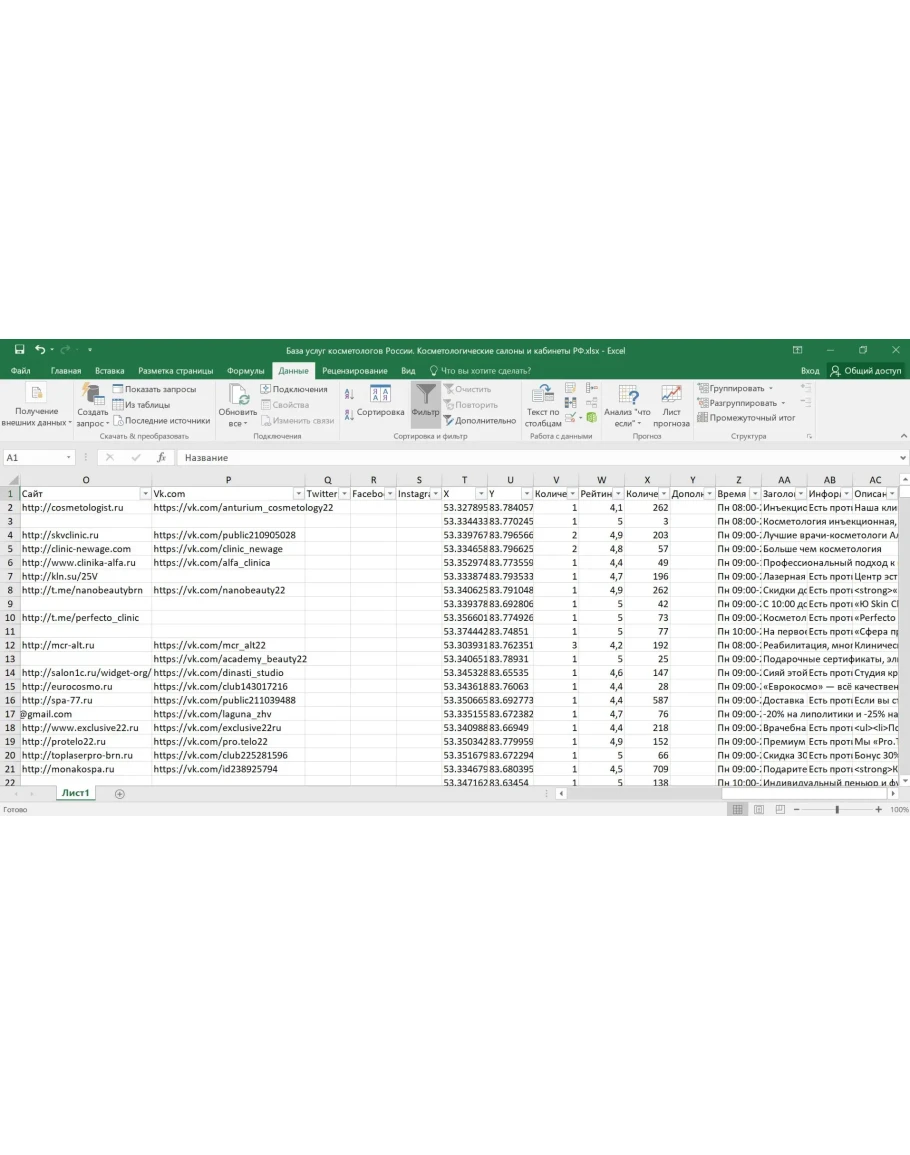Click Дополнительно advanced filter button
Viewport: 910px width, 1155px height.
(x=480, y=421)
